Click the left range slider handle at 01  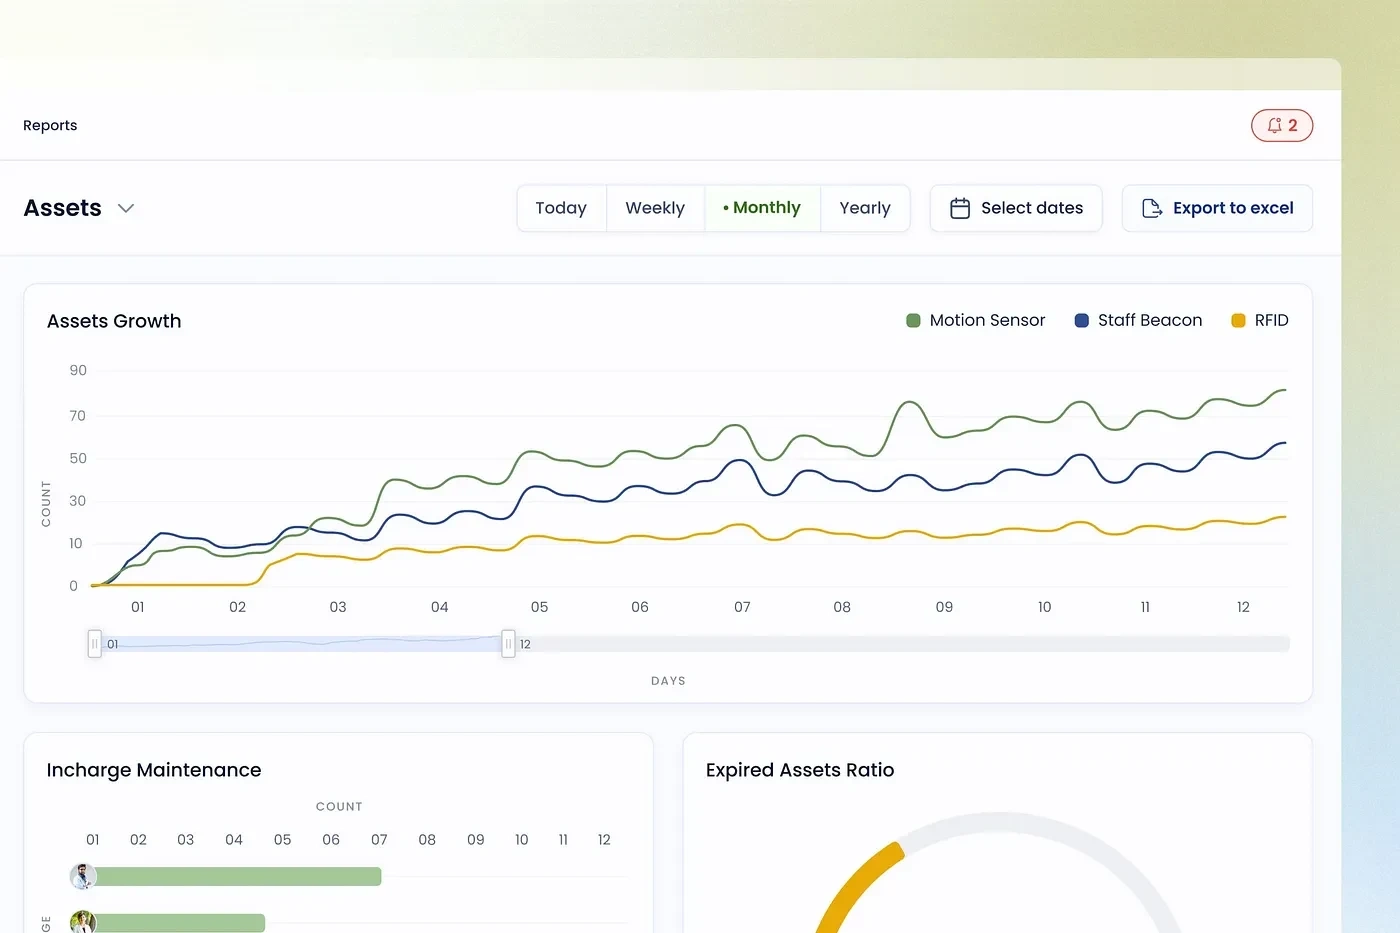[95, 644]
